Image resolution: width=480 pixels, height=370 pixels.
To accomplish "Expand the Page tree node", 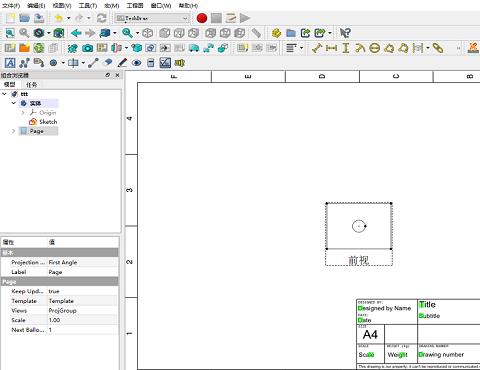I will 13,131.
